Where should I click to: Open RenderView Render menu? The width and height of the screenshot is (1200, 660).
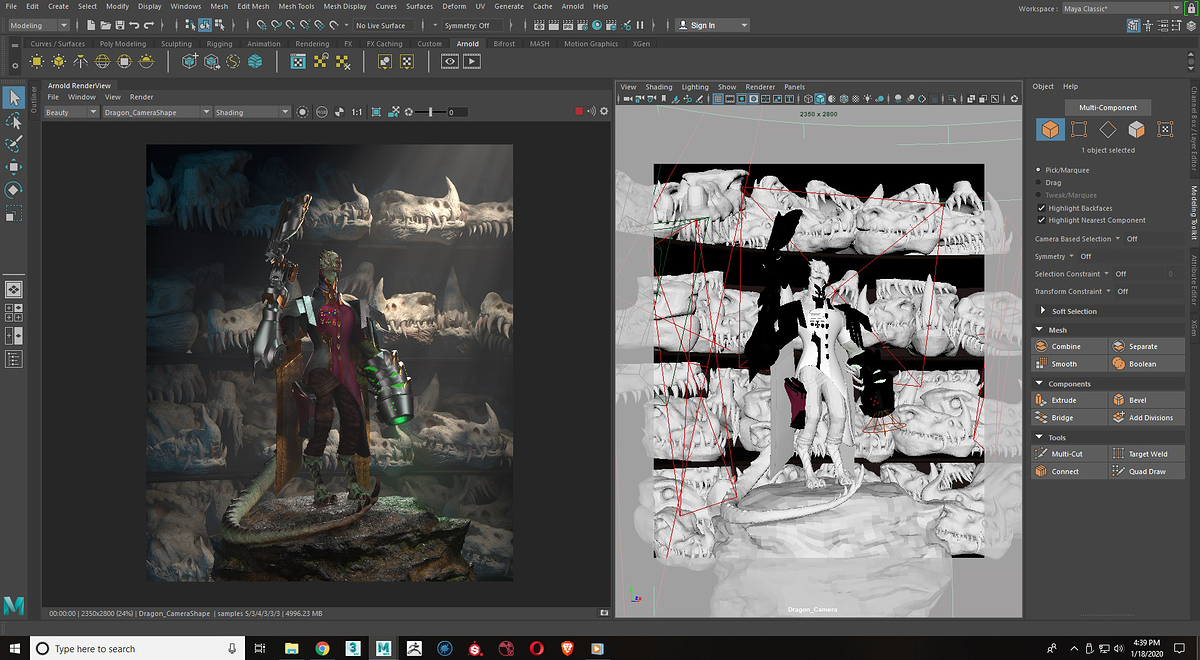pyautogui.click(x=142, y=97)
